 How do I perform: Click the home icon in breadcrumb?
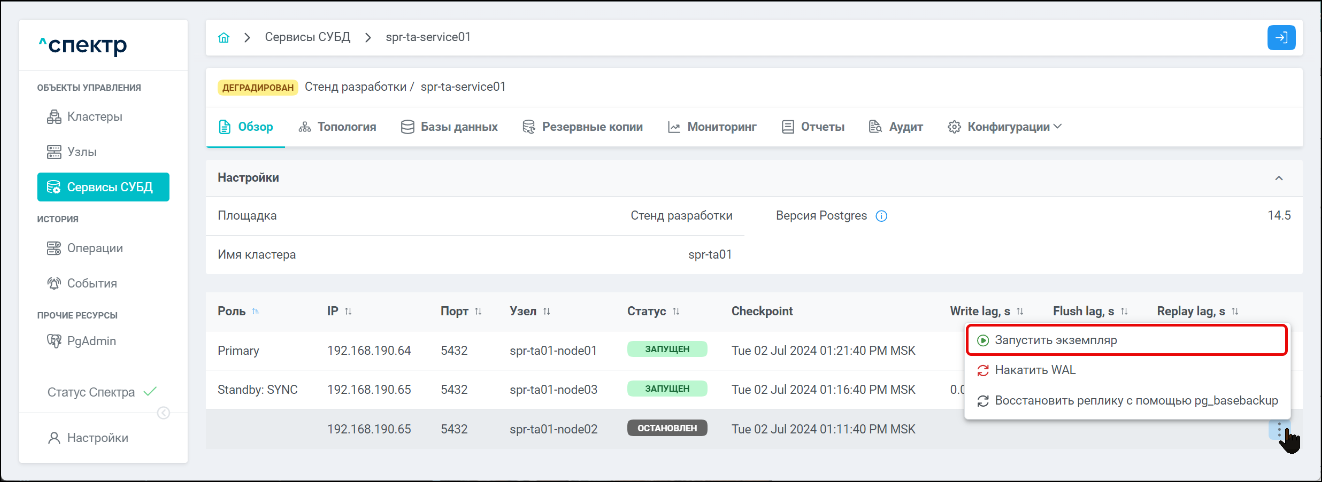pyautogui.click(x=223, y=38)
